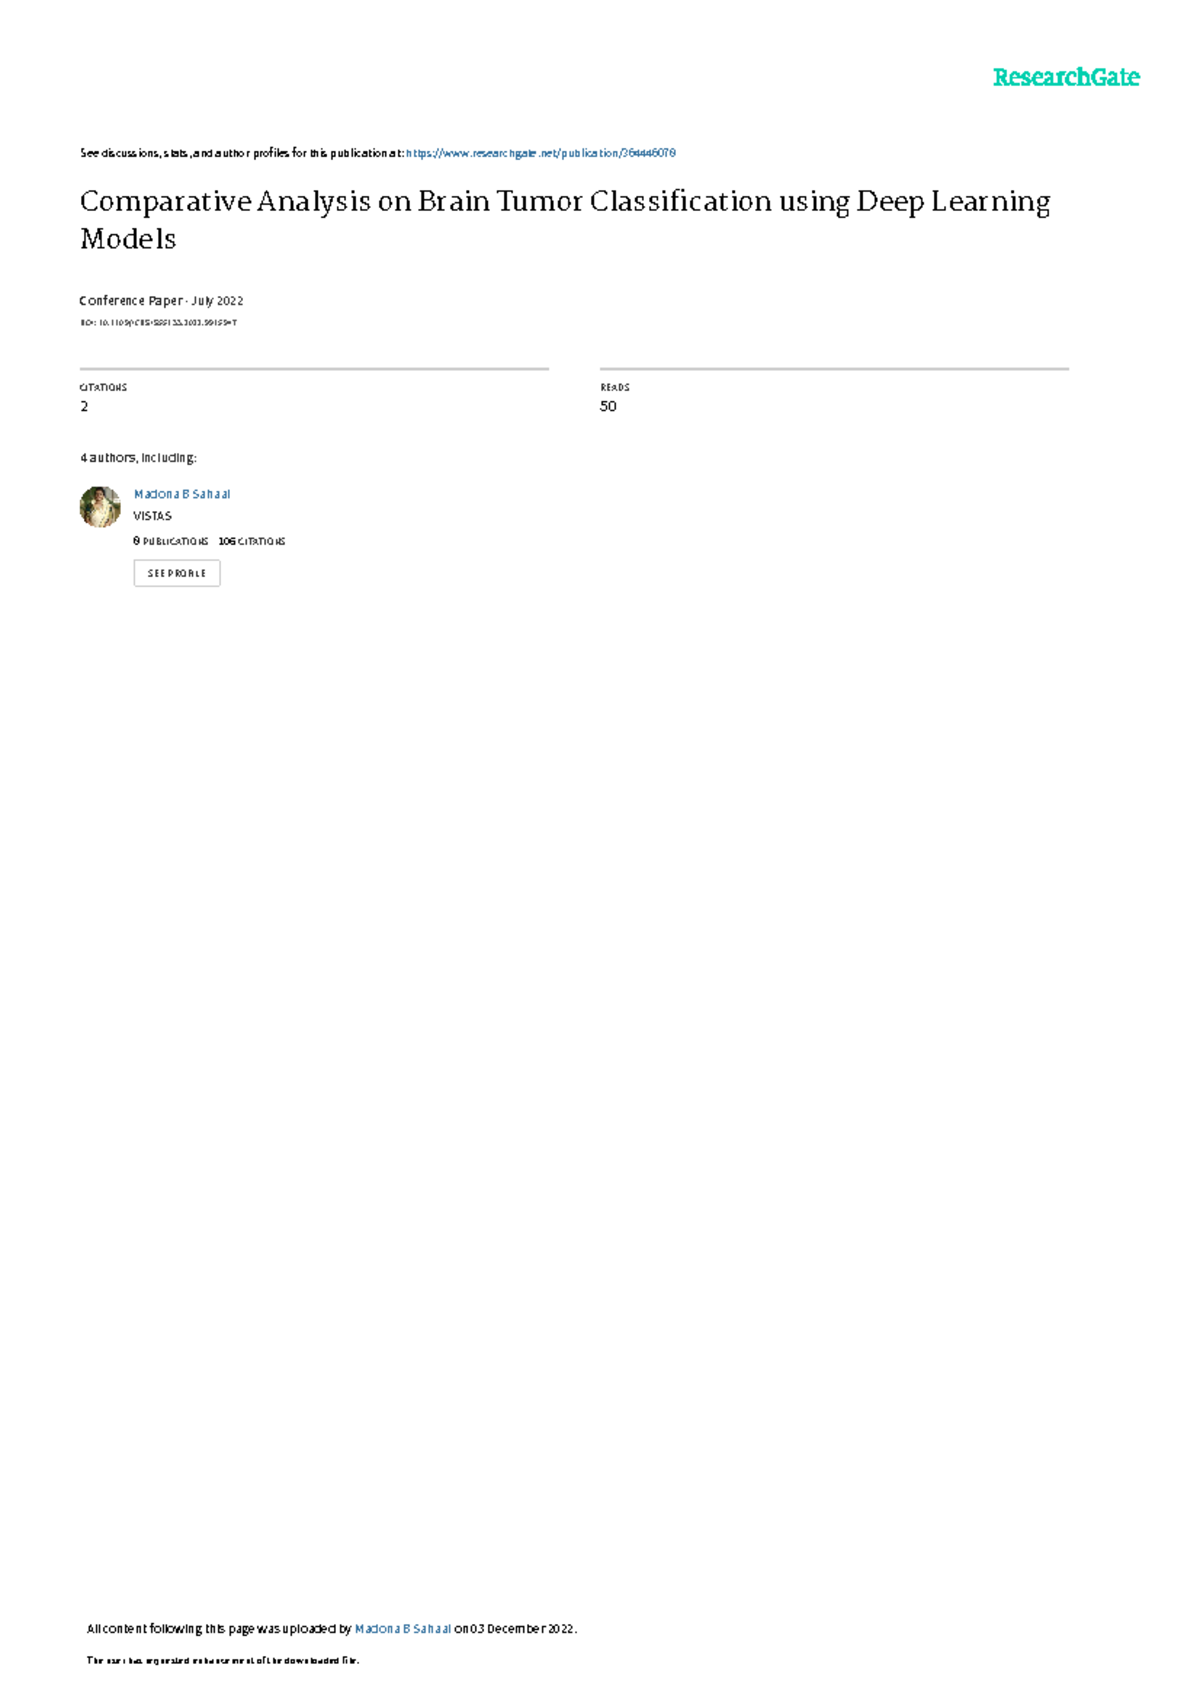Click the author's PUBLICATIONS count
1200x1697 pixels.
coord(171,541)
